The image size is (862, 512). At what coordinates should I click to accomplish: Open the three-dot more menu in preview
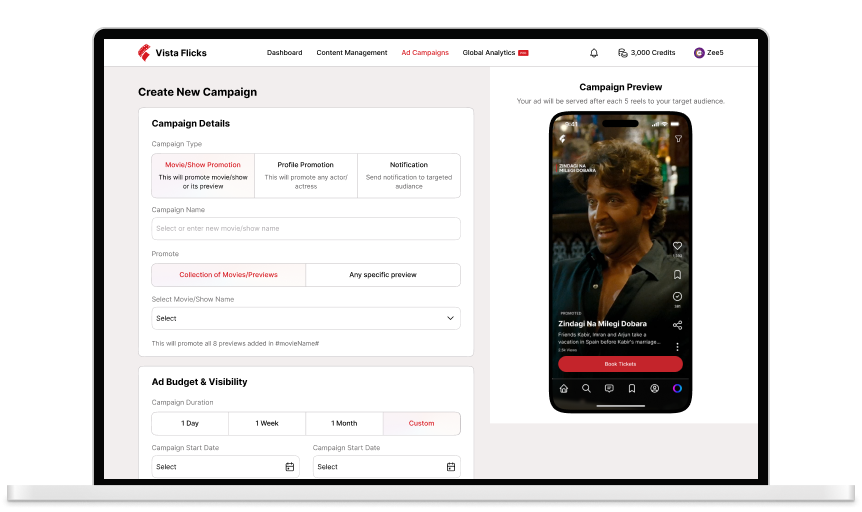tap(677, 346)
